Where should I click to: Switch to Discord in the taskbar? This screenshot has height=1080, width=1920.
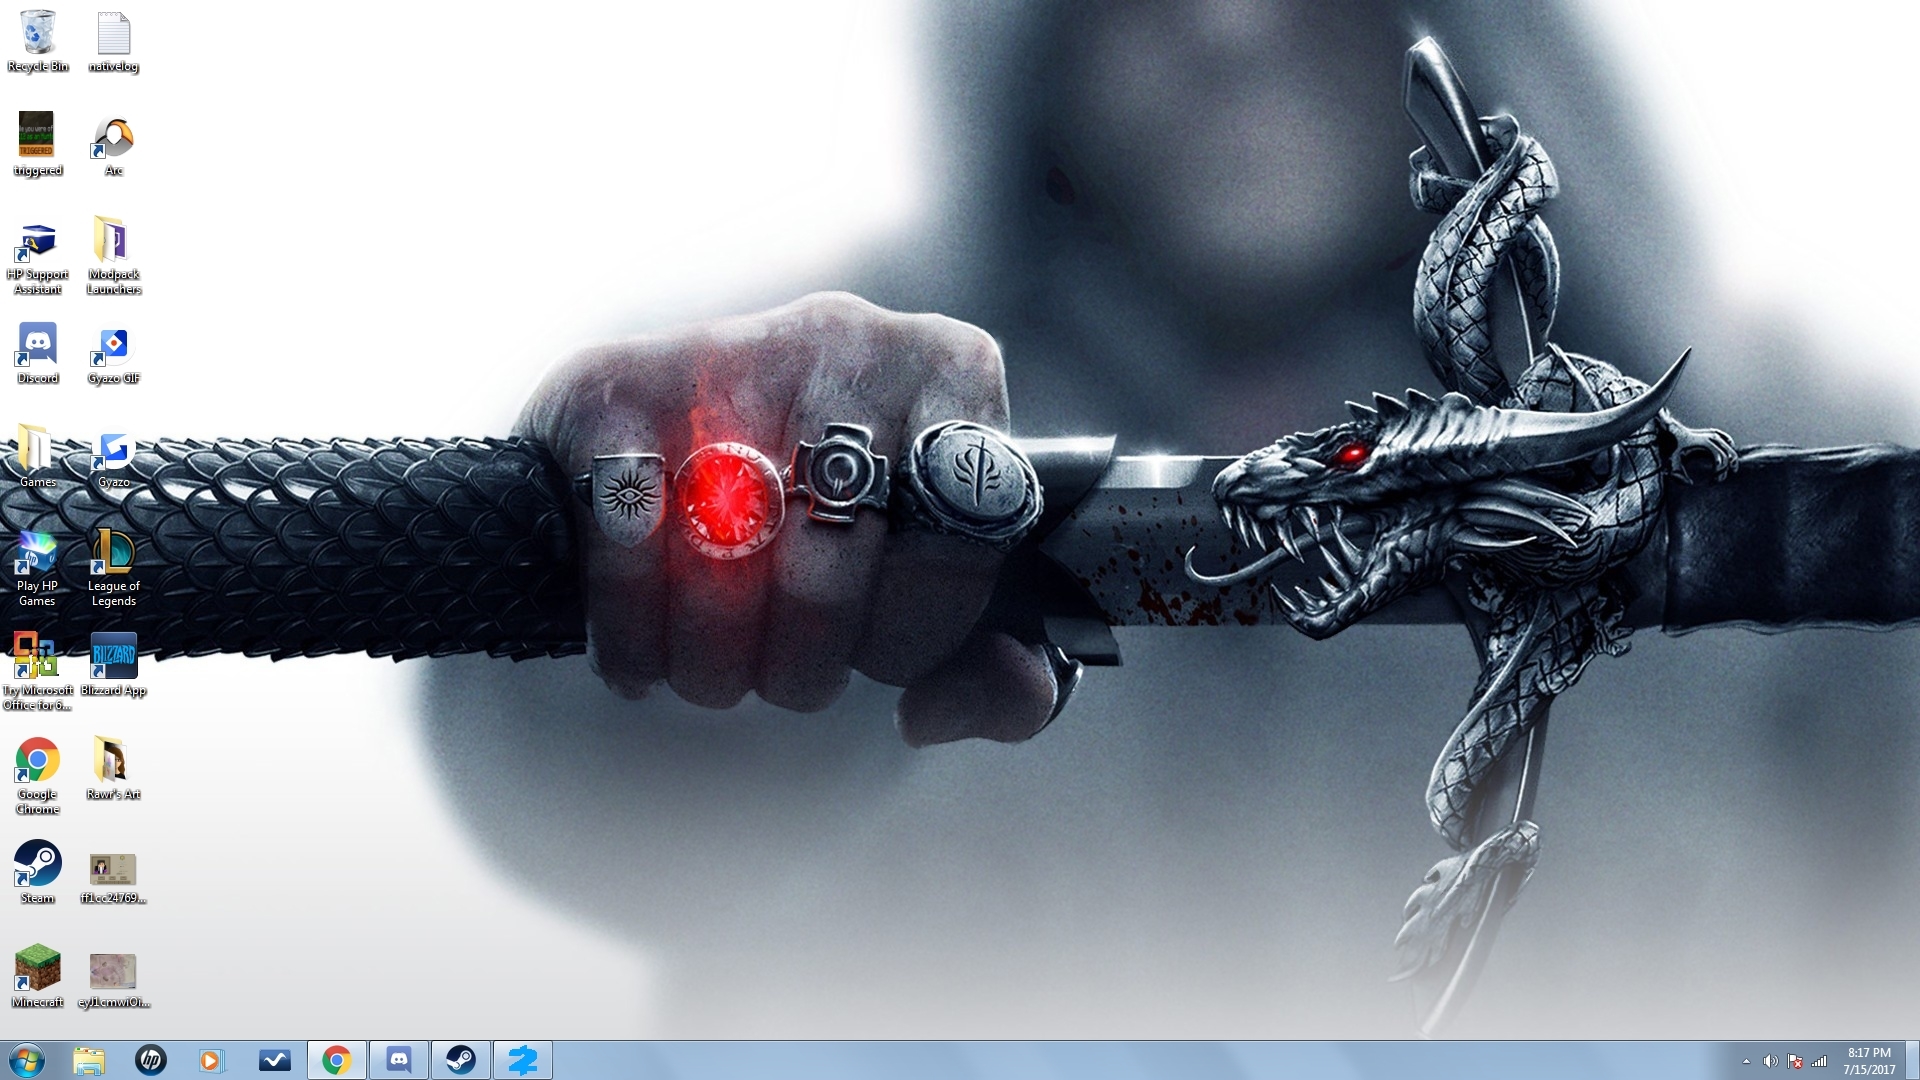(399, 1060)
